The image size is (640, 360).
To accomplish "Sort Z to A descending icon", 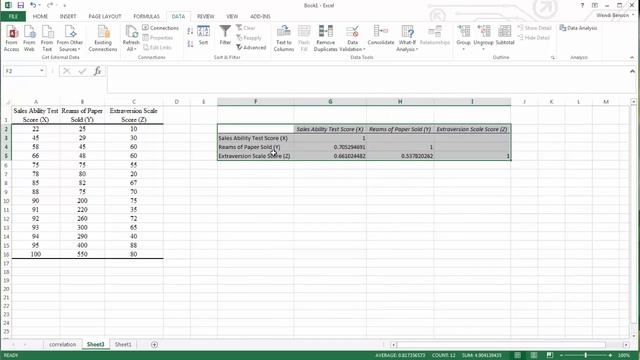I will (x=190, y=44).
